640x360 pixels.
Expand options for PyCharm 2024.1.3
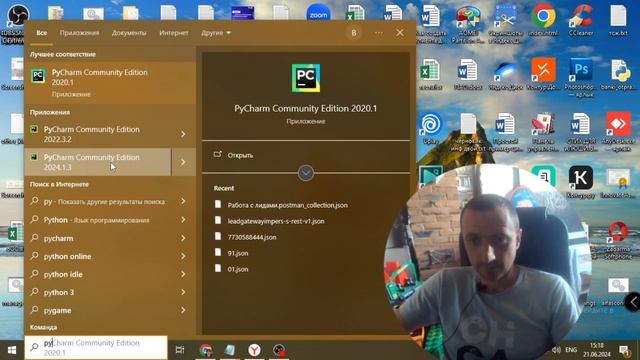coord(183,162)
